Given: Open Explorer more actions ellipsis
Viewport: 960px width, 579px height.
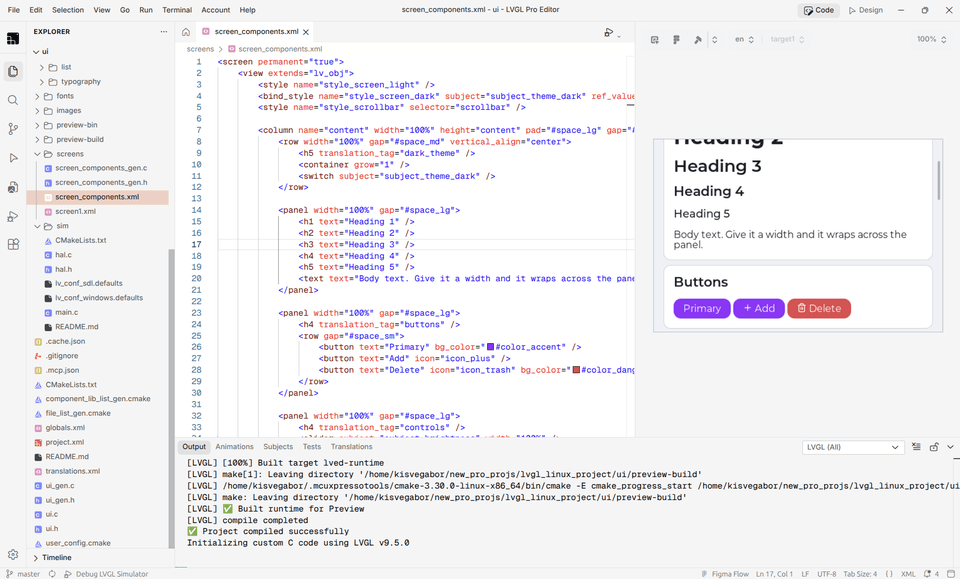Looking at the screenshot, I should (163, 31).
